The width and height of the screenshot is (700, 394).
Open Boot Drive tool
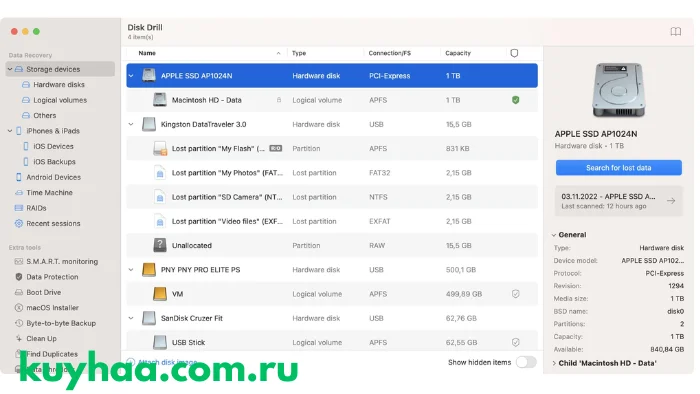[38, 292]
